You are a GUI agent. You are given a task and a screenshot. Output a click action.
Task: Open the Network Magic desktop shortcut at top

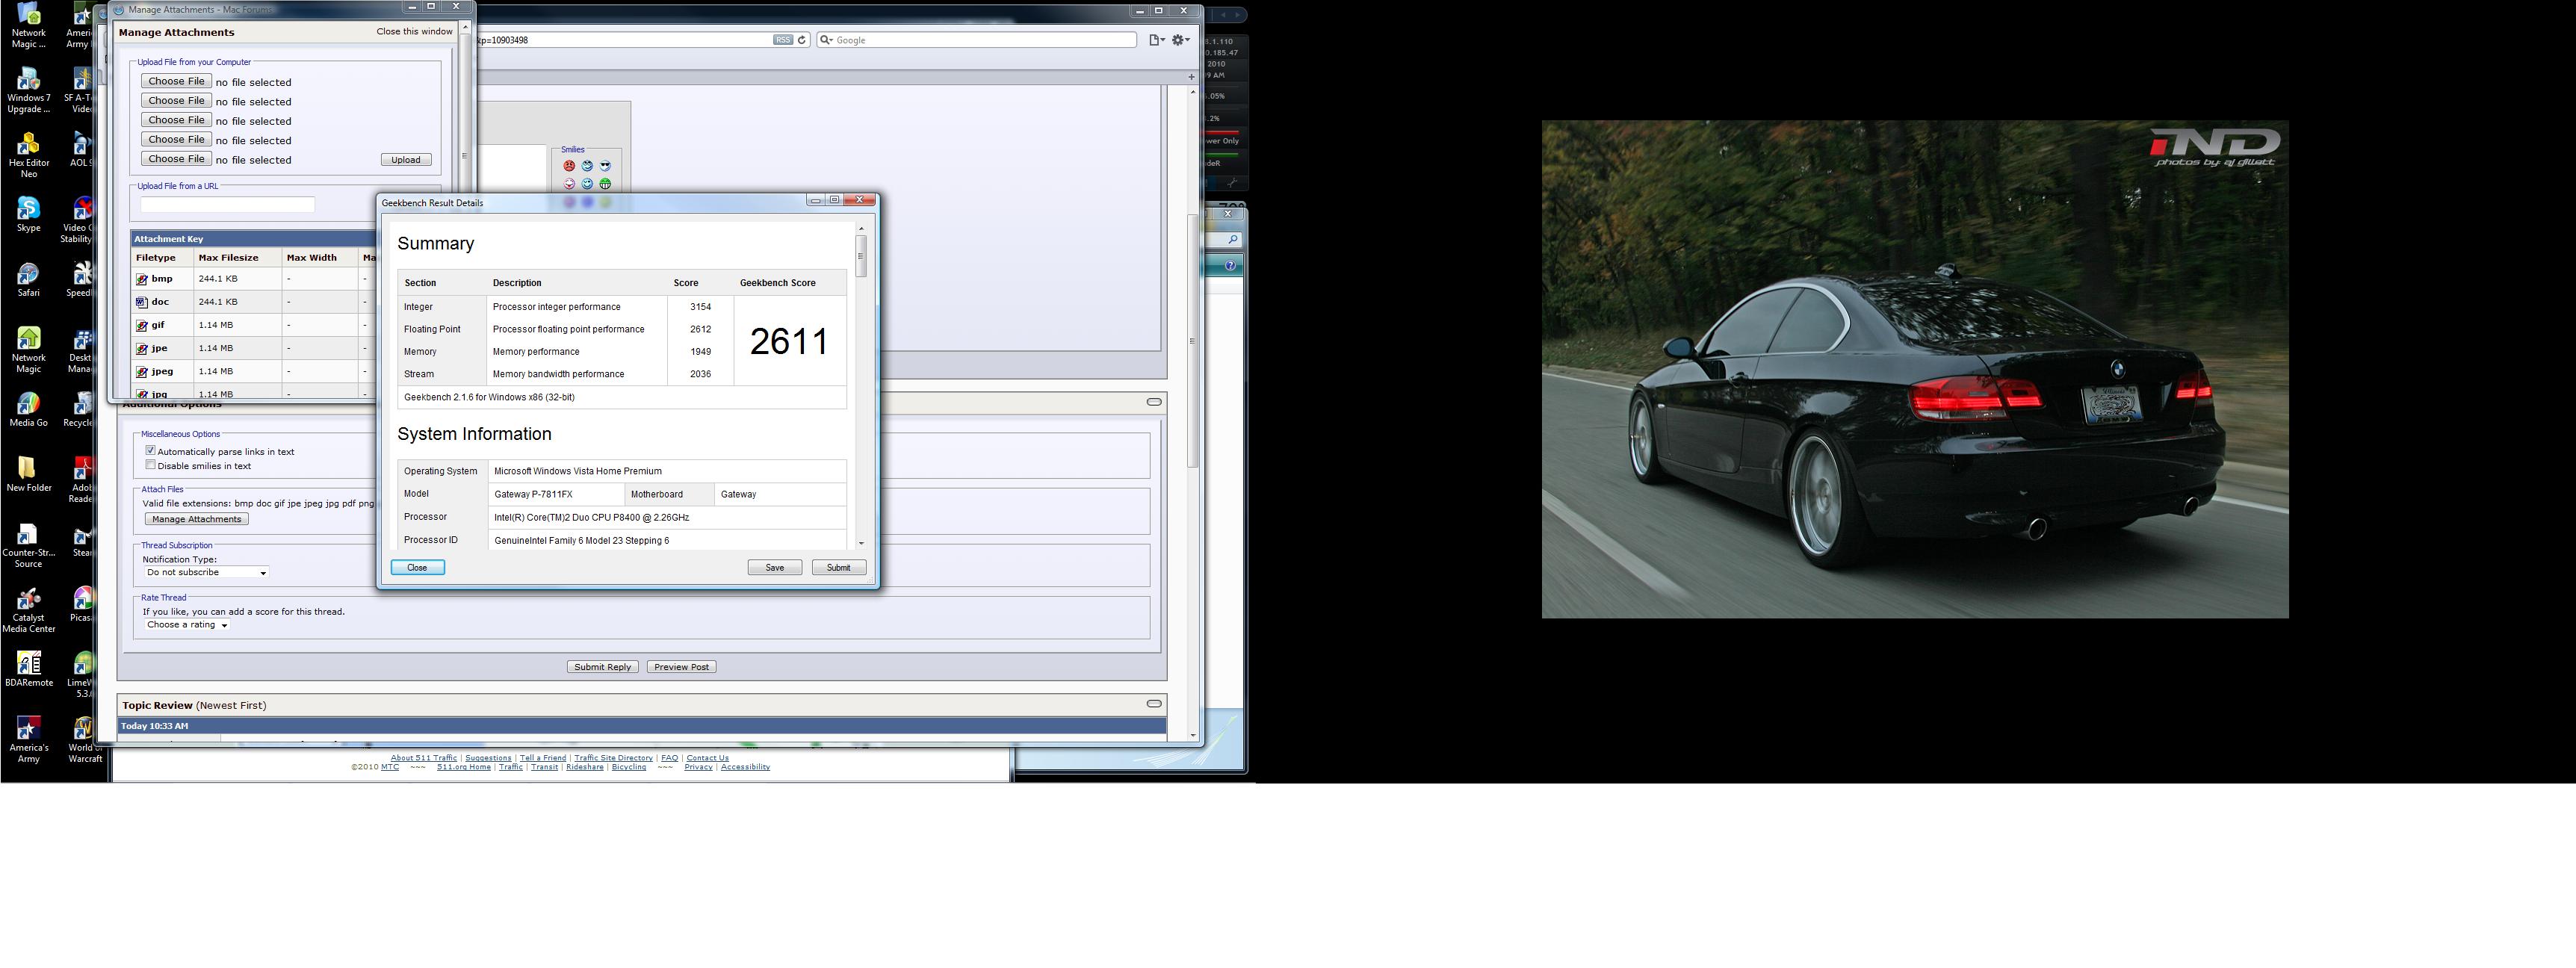tap(28, 25)
